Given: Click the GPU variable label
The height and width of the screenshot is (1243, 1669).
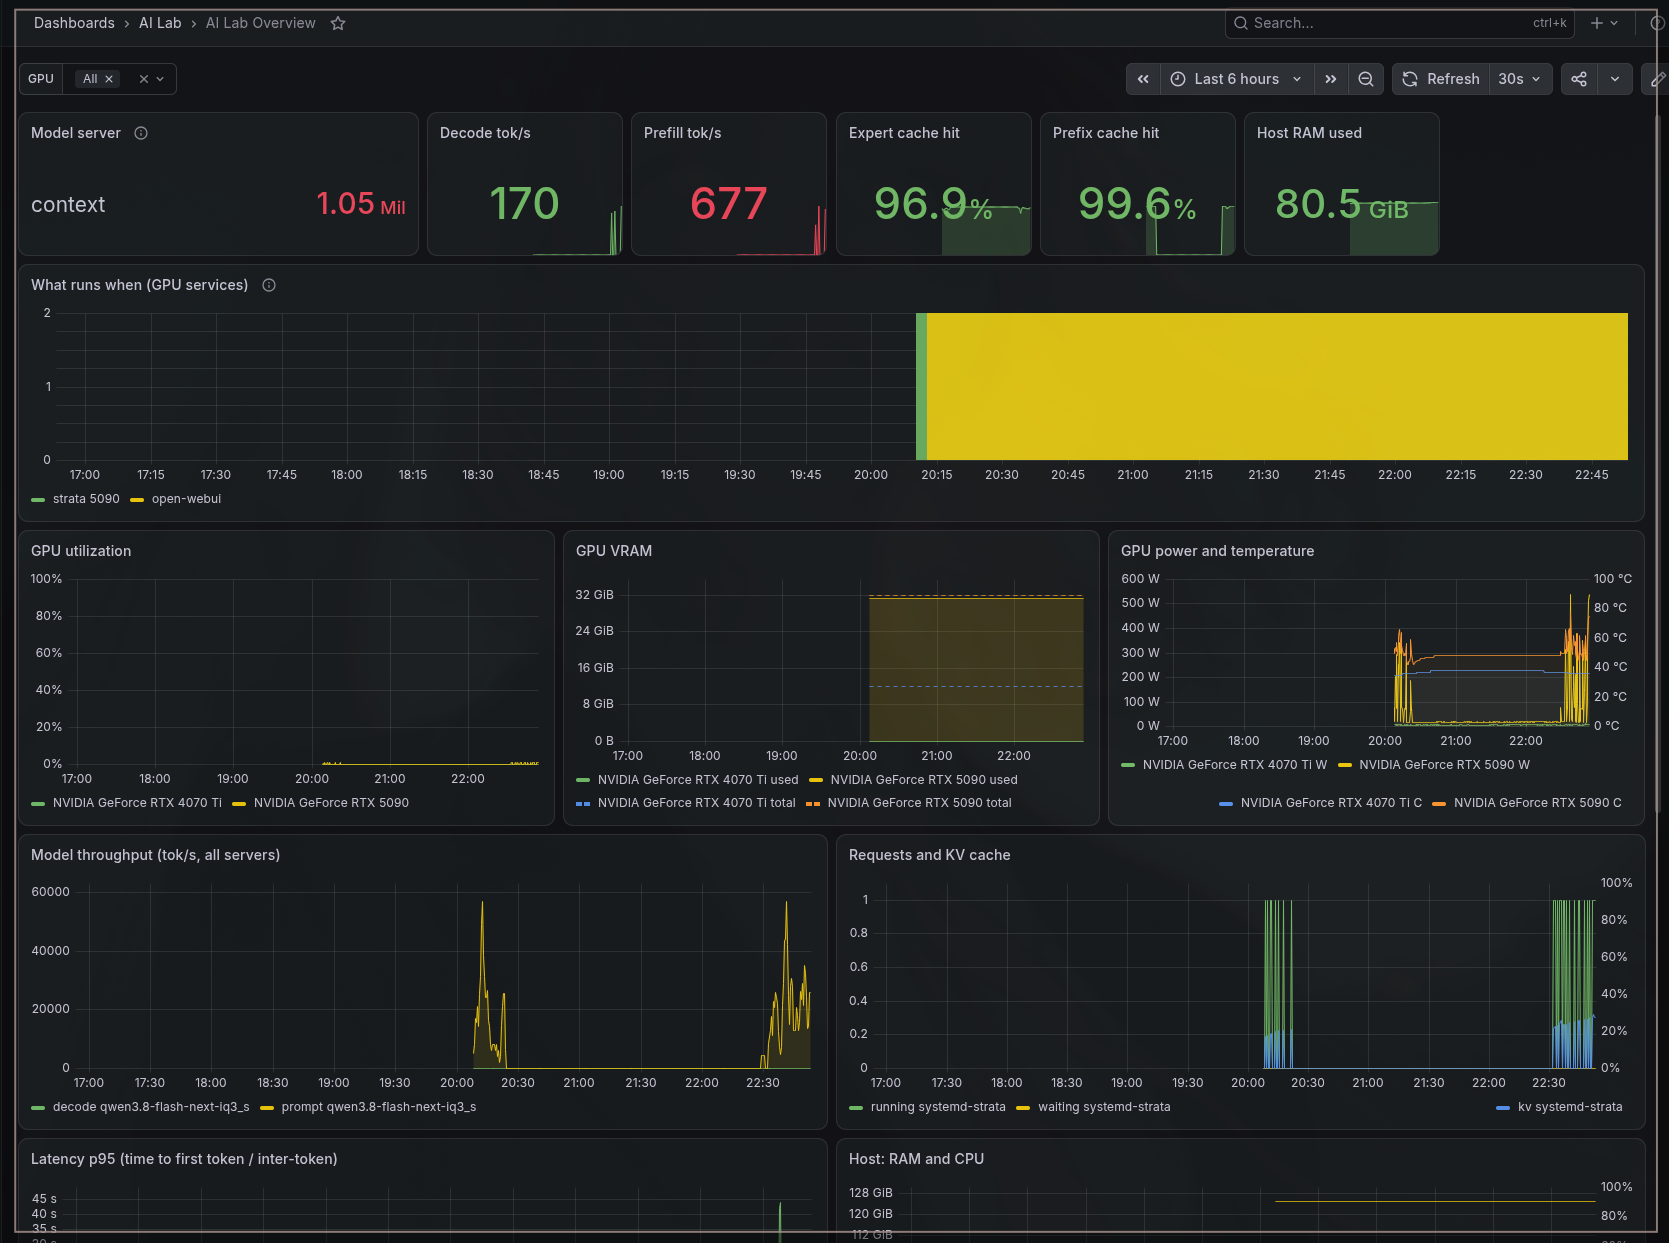Looking at the screenshot, I should click(x=41, y=79).
